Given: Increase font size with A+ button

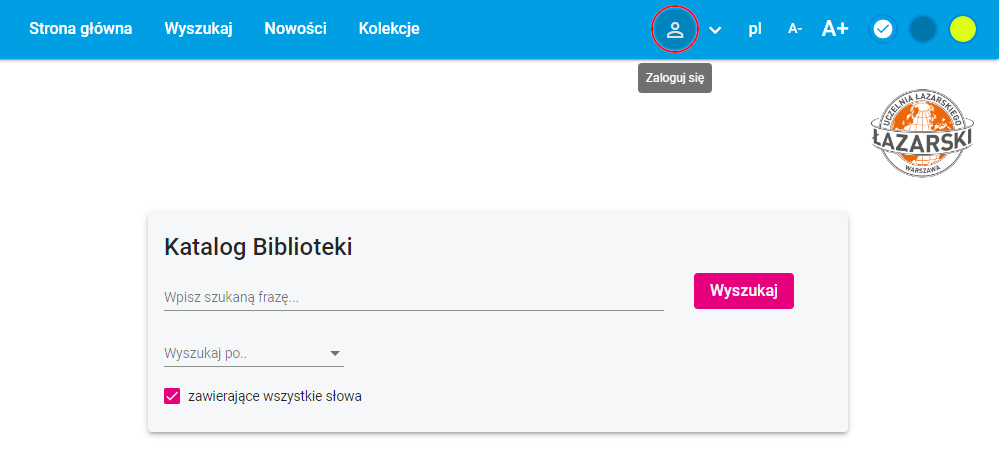Looking at the screenshot, I should point(835,29).
